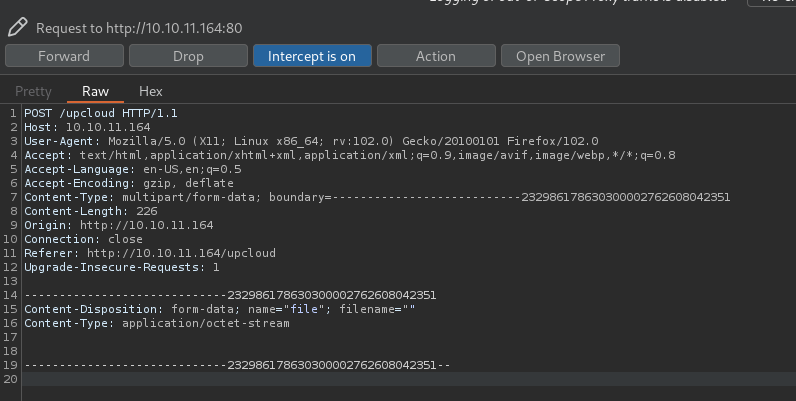
Task: Click the User-Agent header line
Action: 311,141
